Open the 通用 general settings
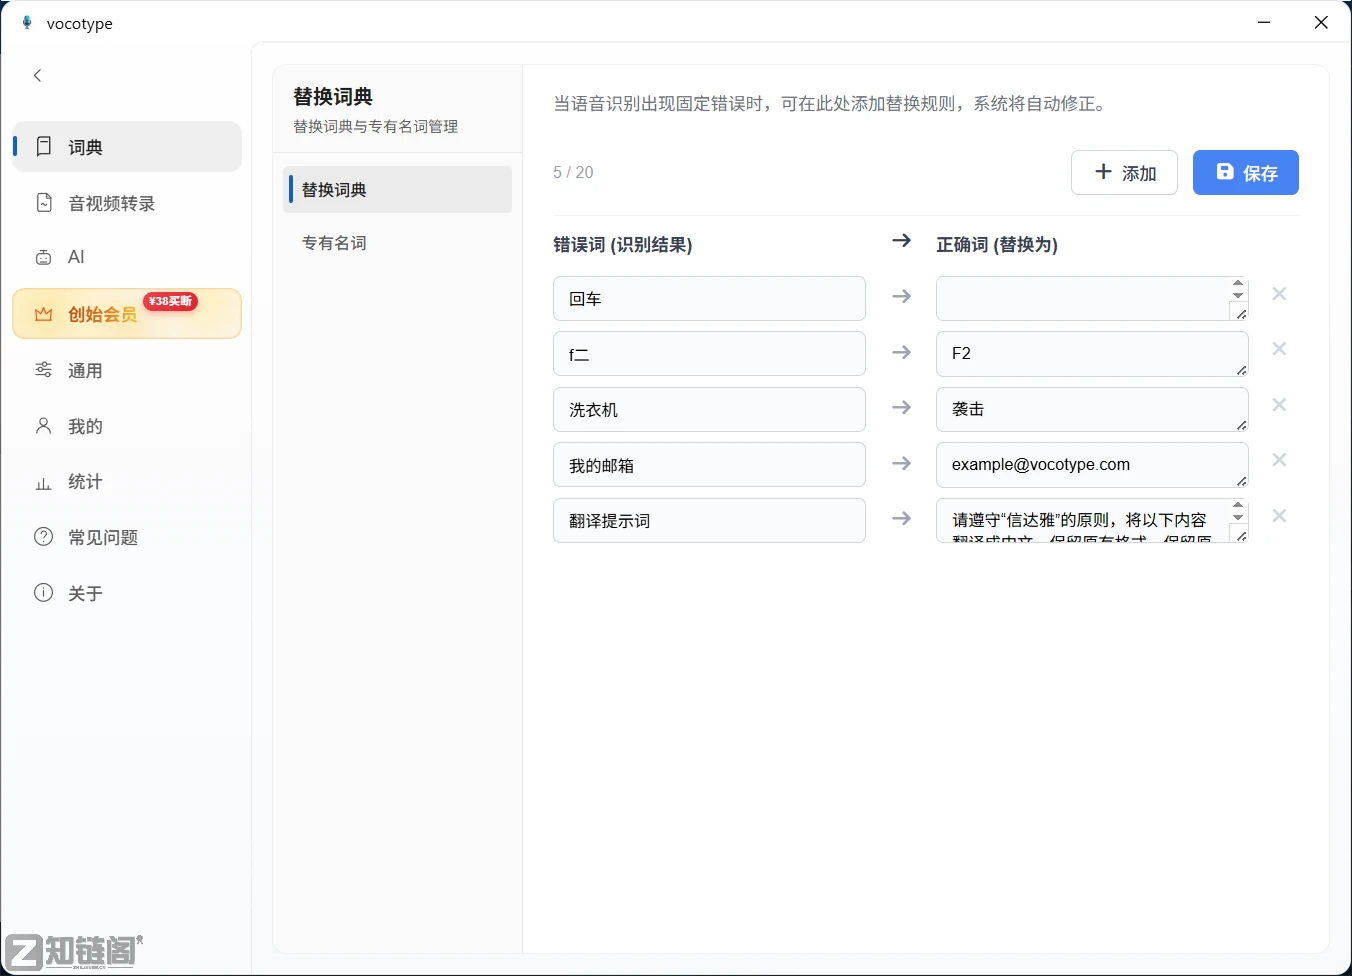This screenshot has height=976, width=1352. (x=127, y=370)
